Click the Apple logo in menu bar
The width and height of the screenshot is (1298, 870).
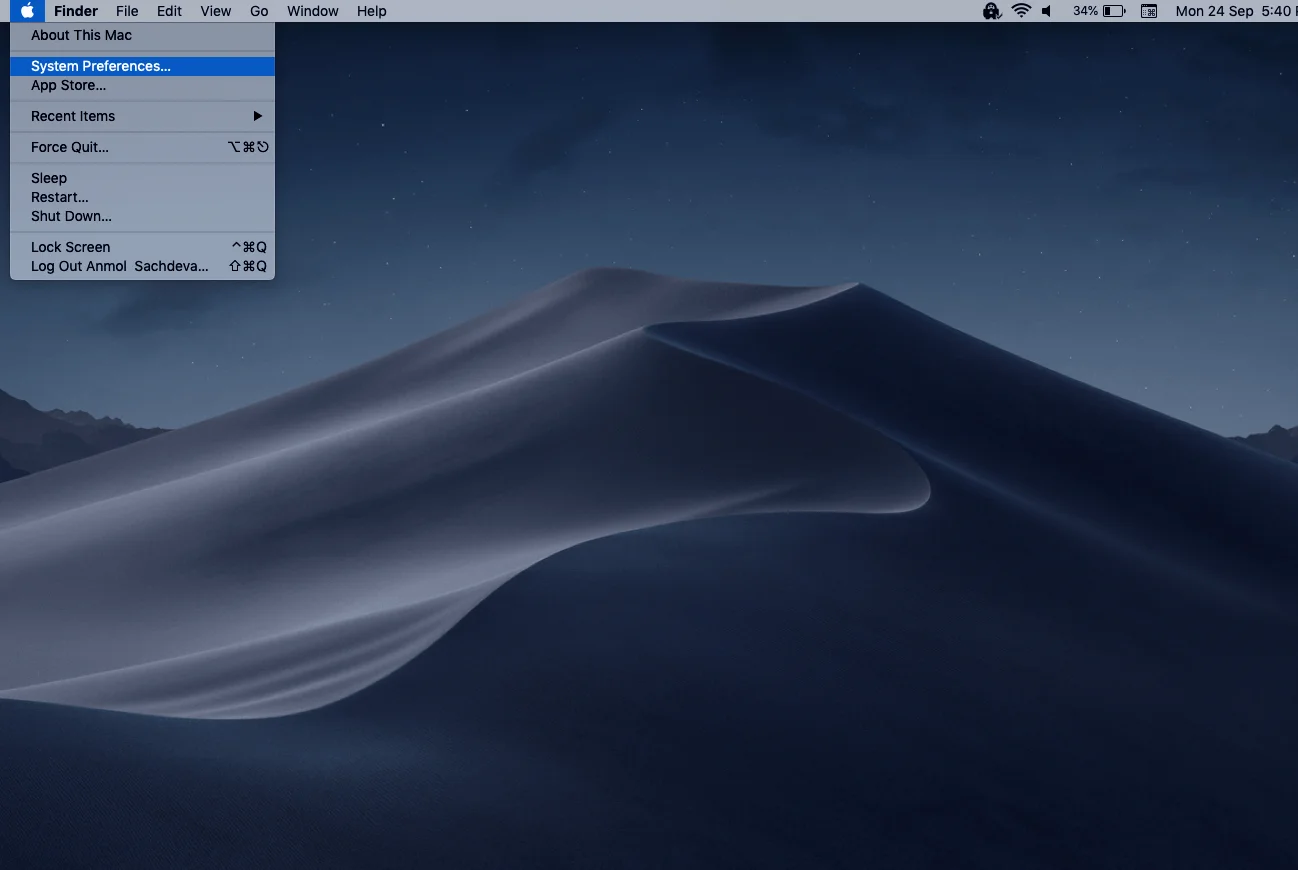click(x=28, y=11)
